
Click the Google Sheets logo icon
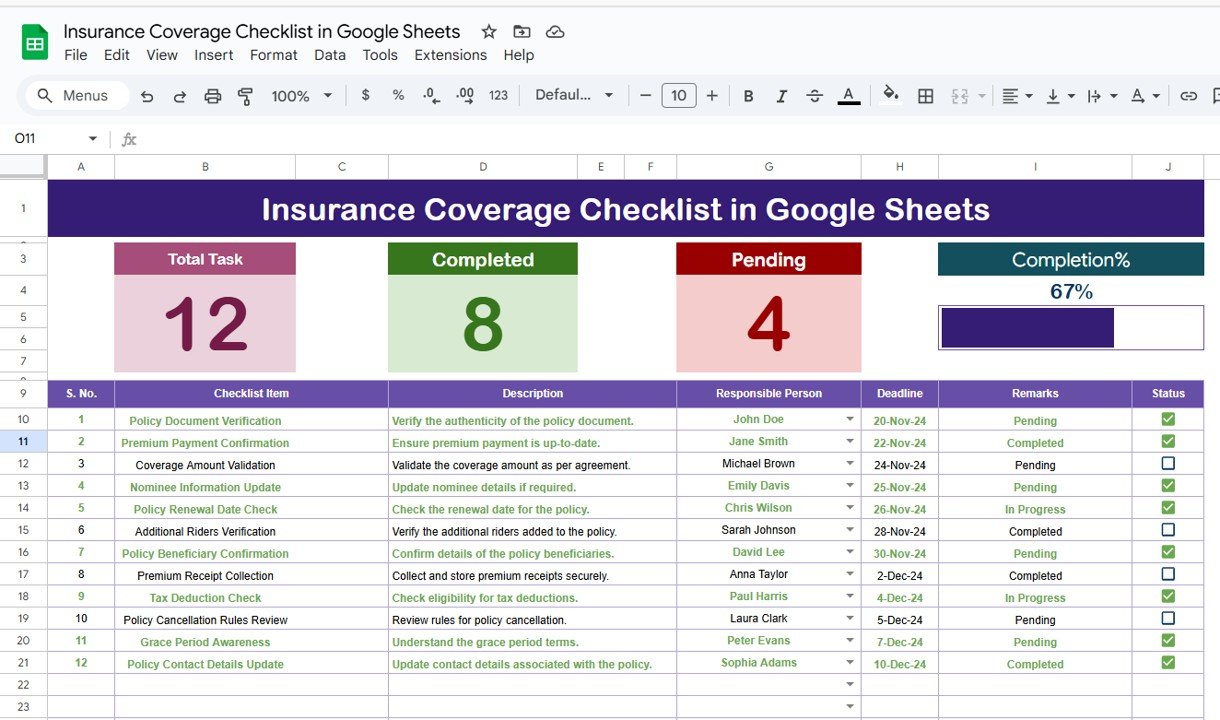pyautogui.click(x=35, y=42)
